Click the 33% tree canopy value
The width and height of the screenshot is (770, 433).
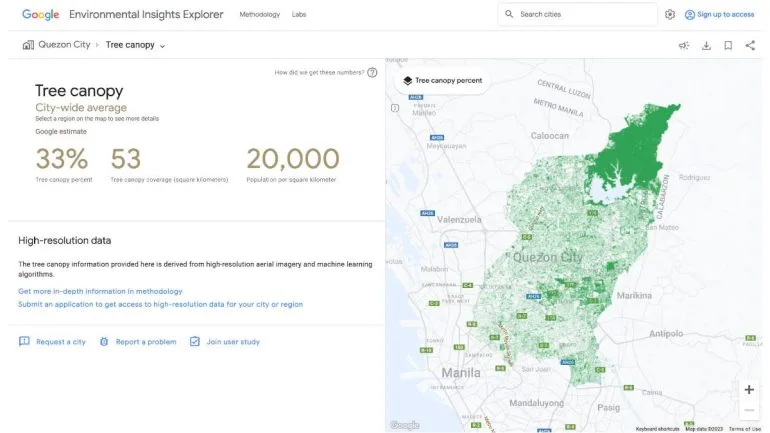point(62,159)
